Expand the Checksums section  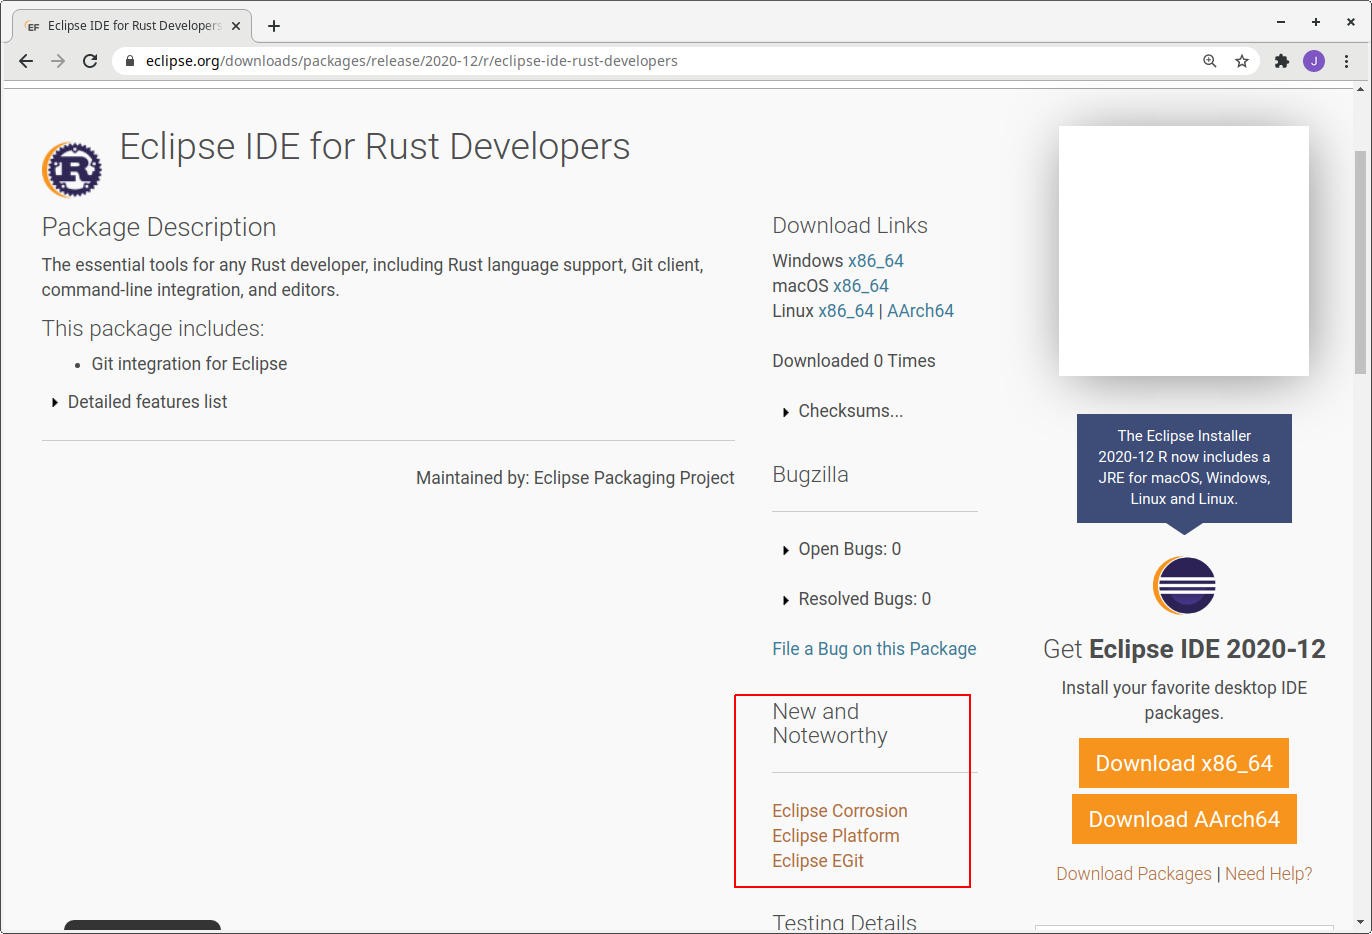click(x=850, y=411)
